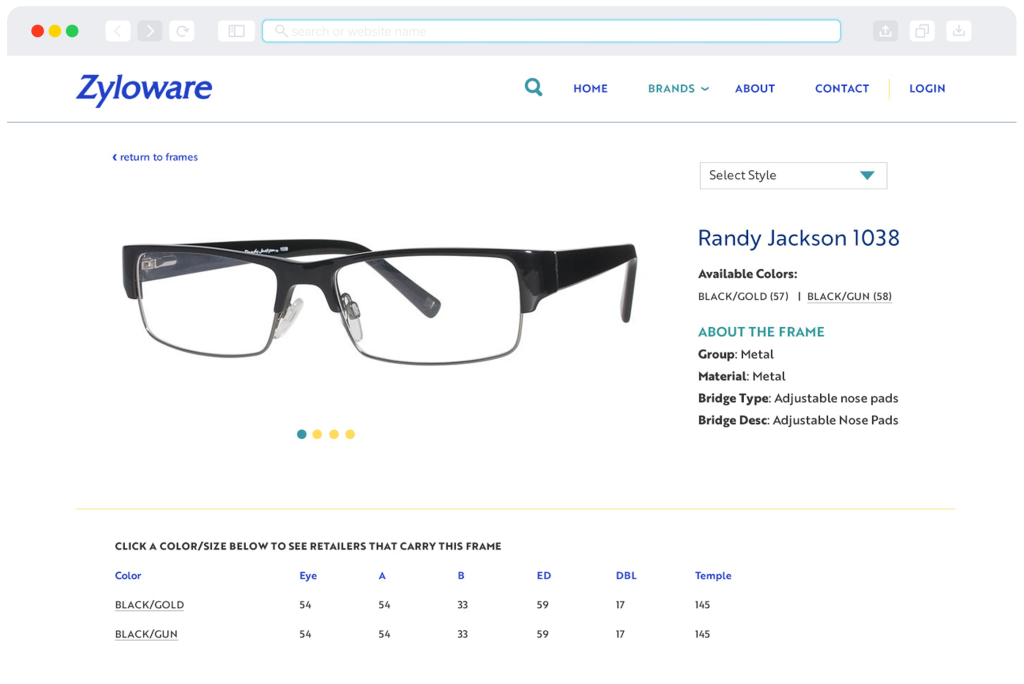
Task: Select the last carousel image dot
Action: click(350, 434)
